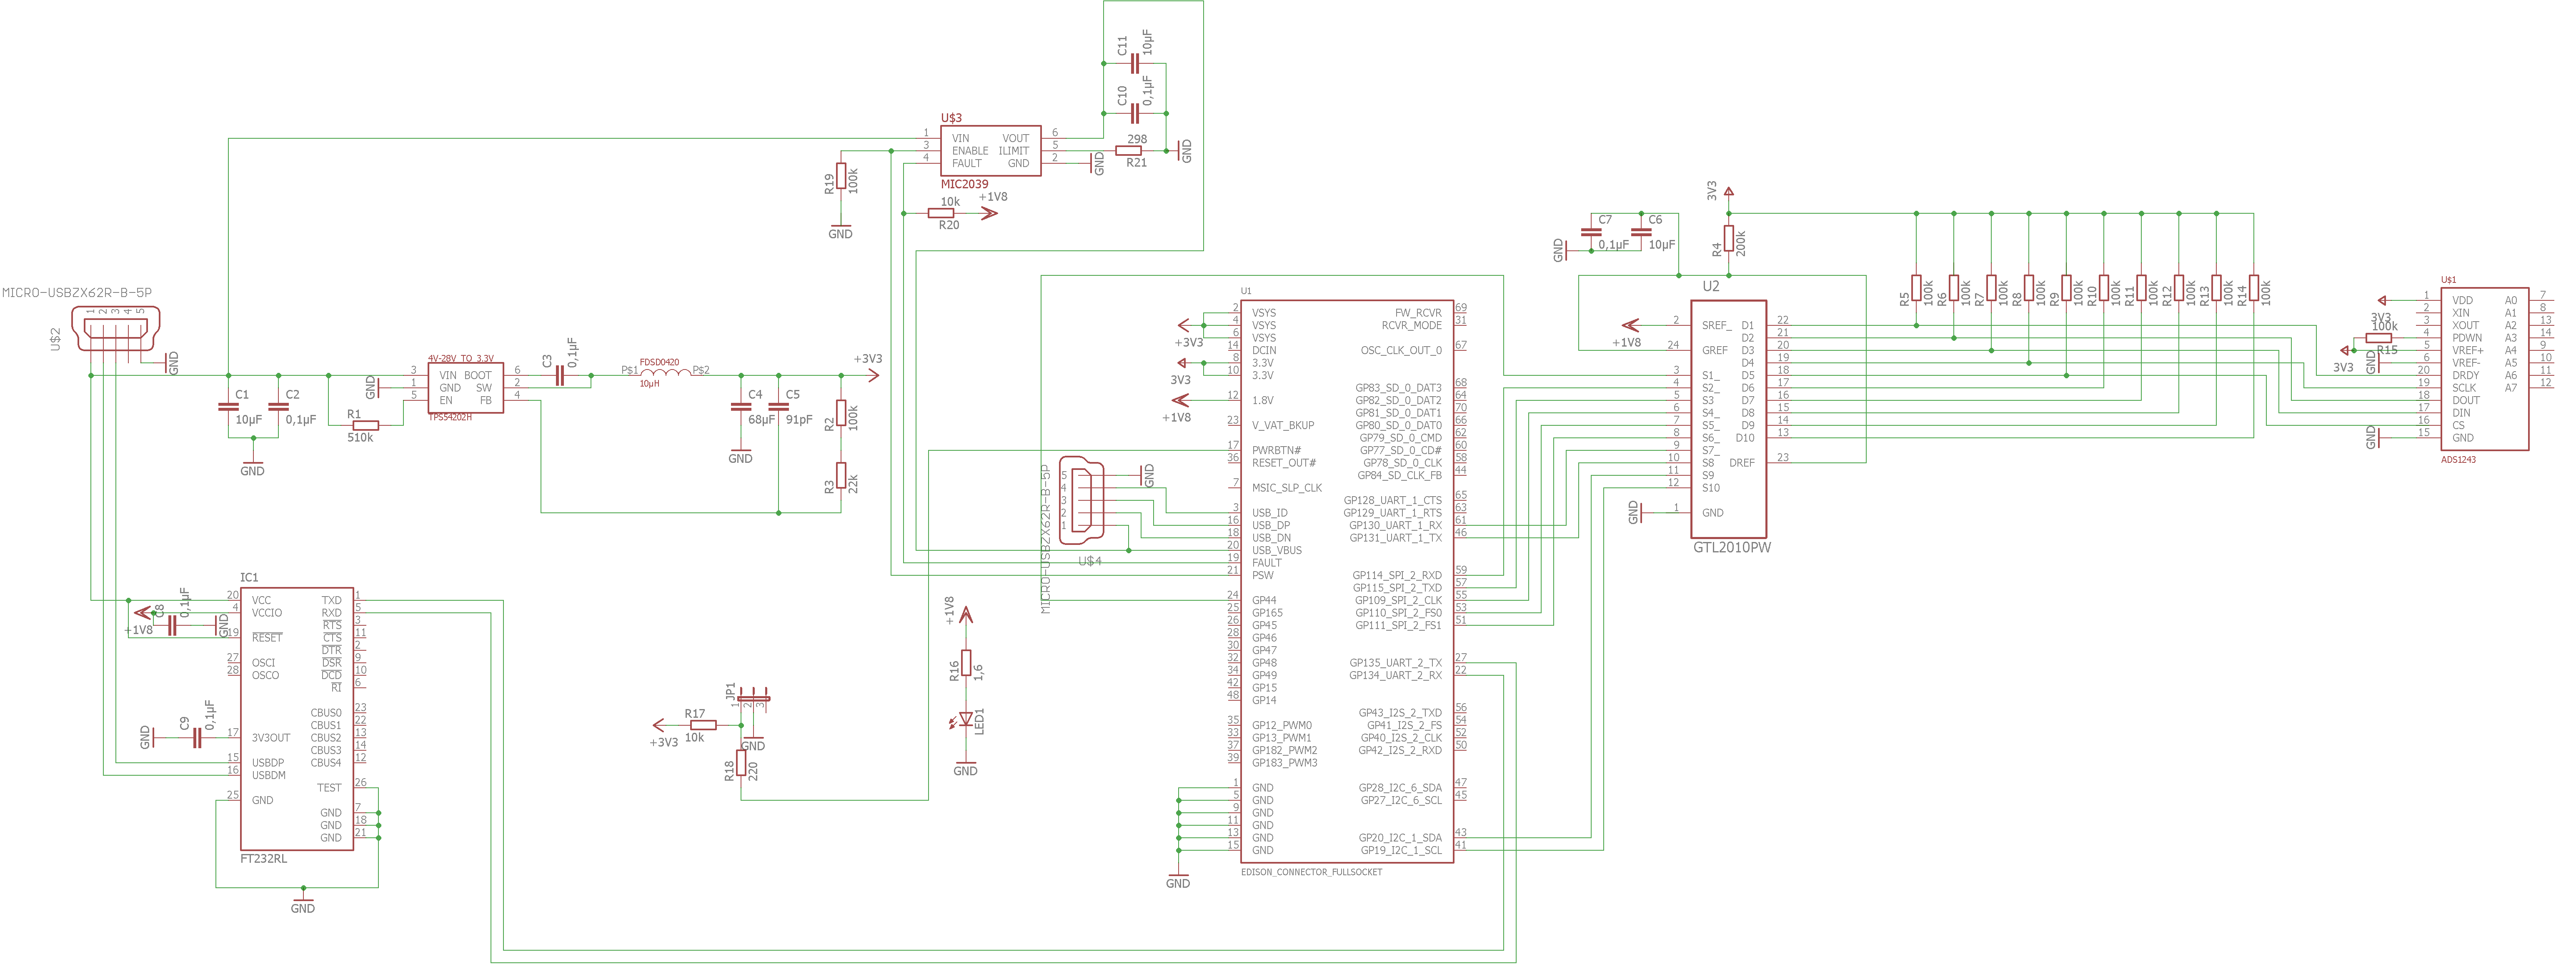
Task: Select the R17 10k resistor symbol
Action: (703, 725)
